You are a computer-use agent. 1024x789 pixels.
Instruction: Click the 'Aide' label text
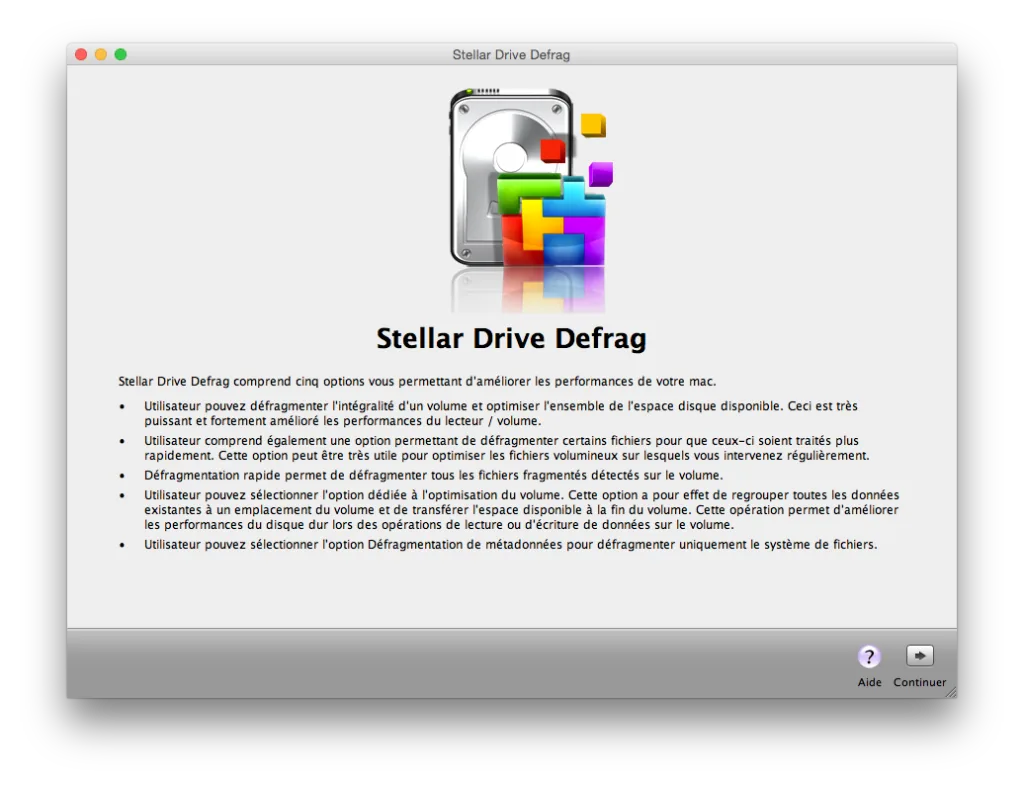tap(869, 682)
